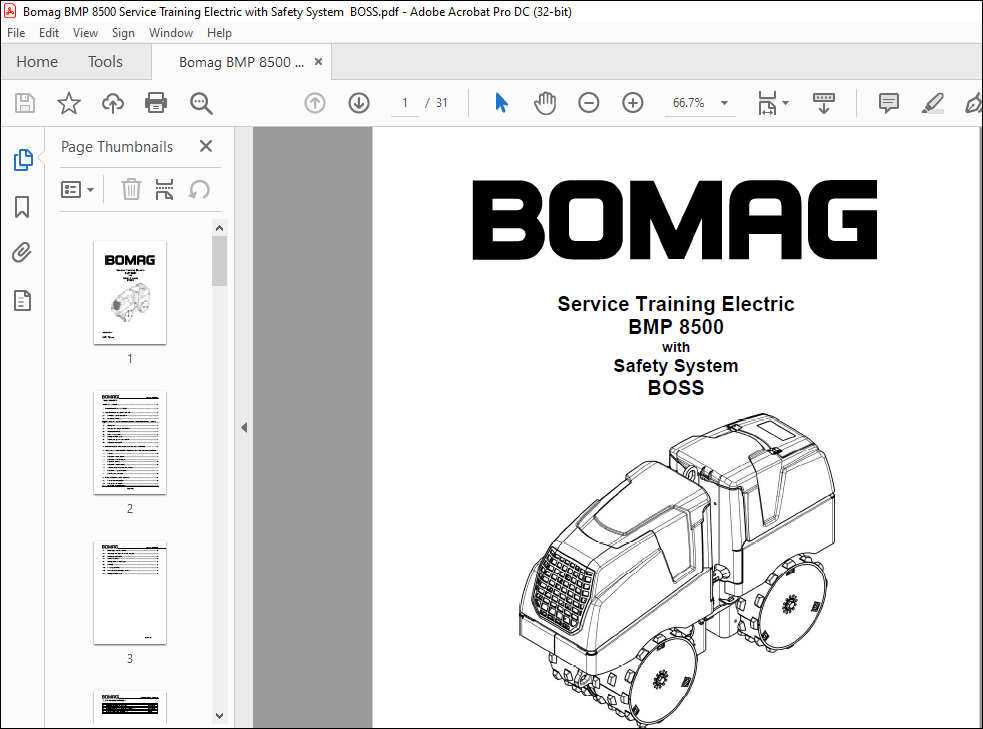Select the Bomag BMP 8500 document tab
The image size is (983, 729).
[241, 62]
